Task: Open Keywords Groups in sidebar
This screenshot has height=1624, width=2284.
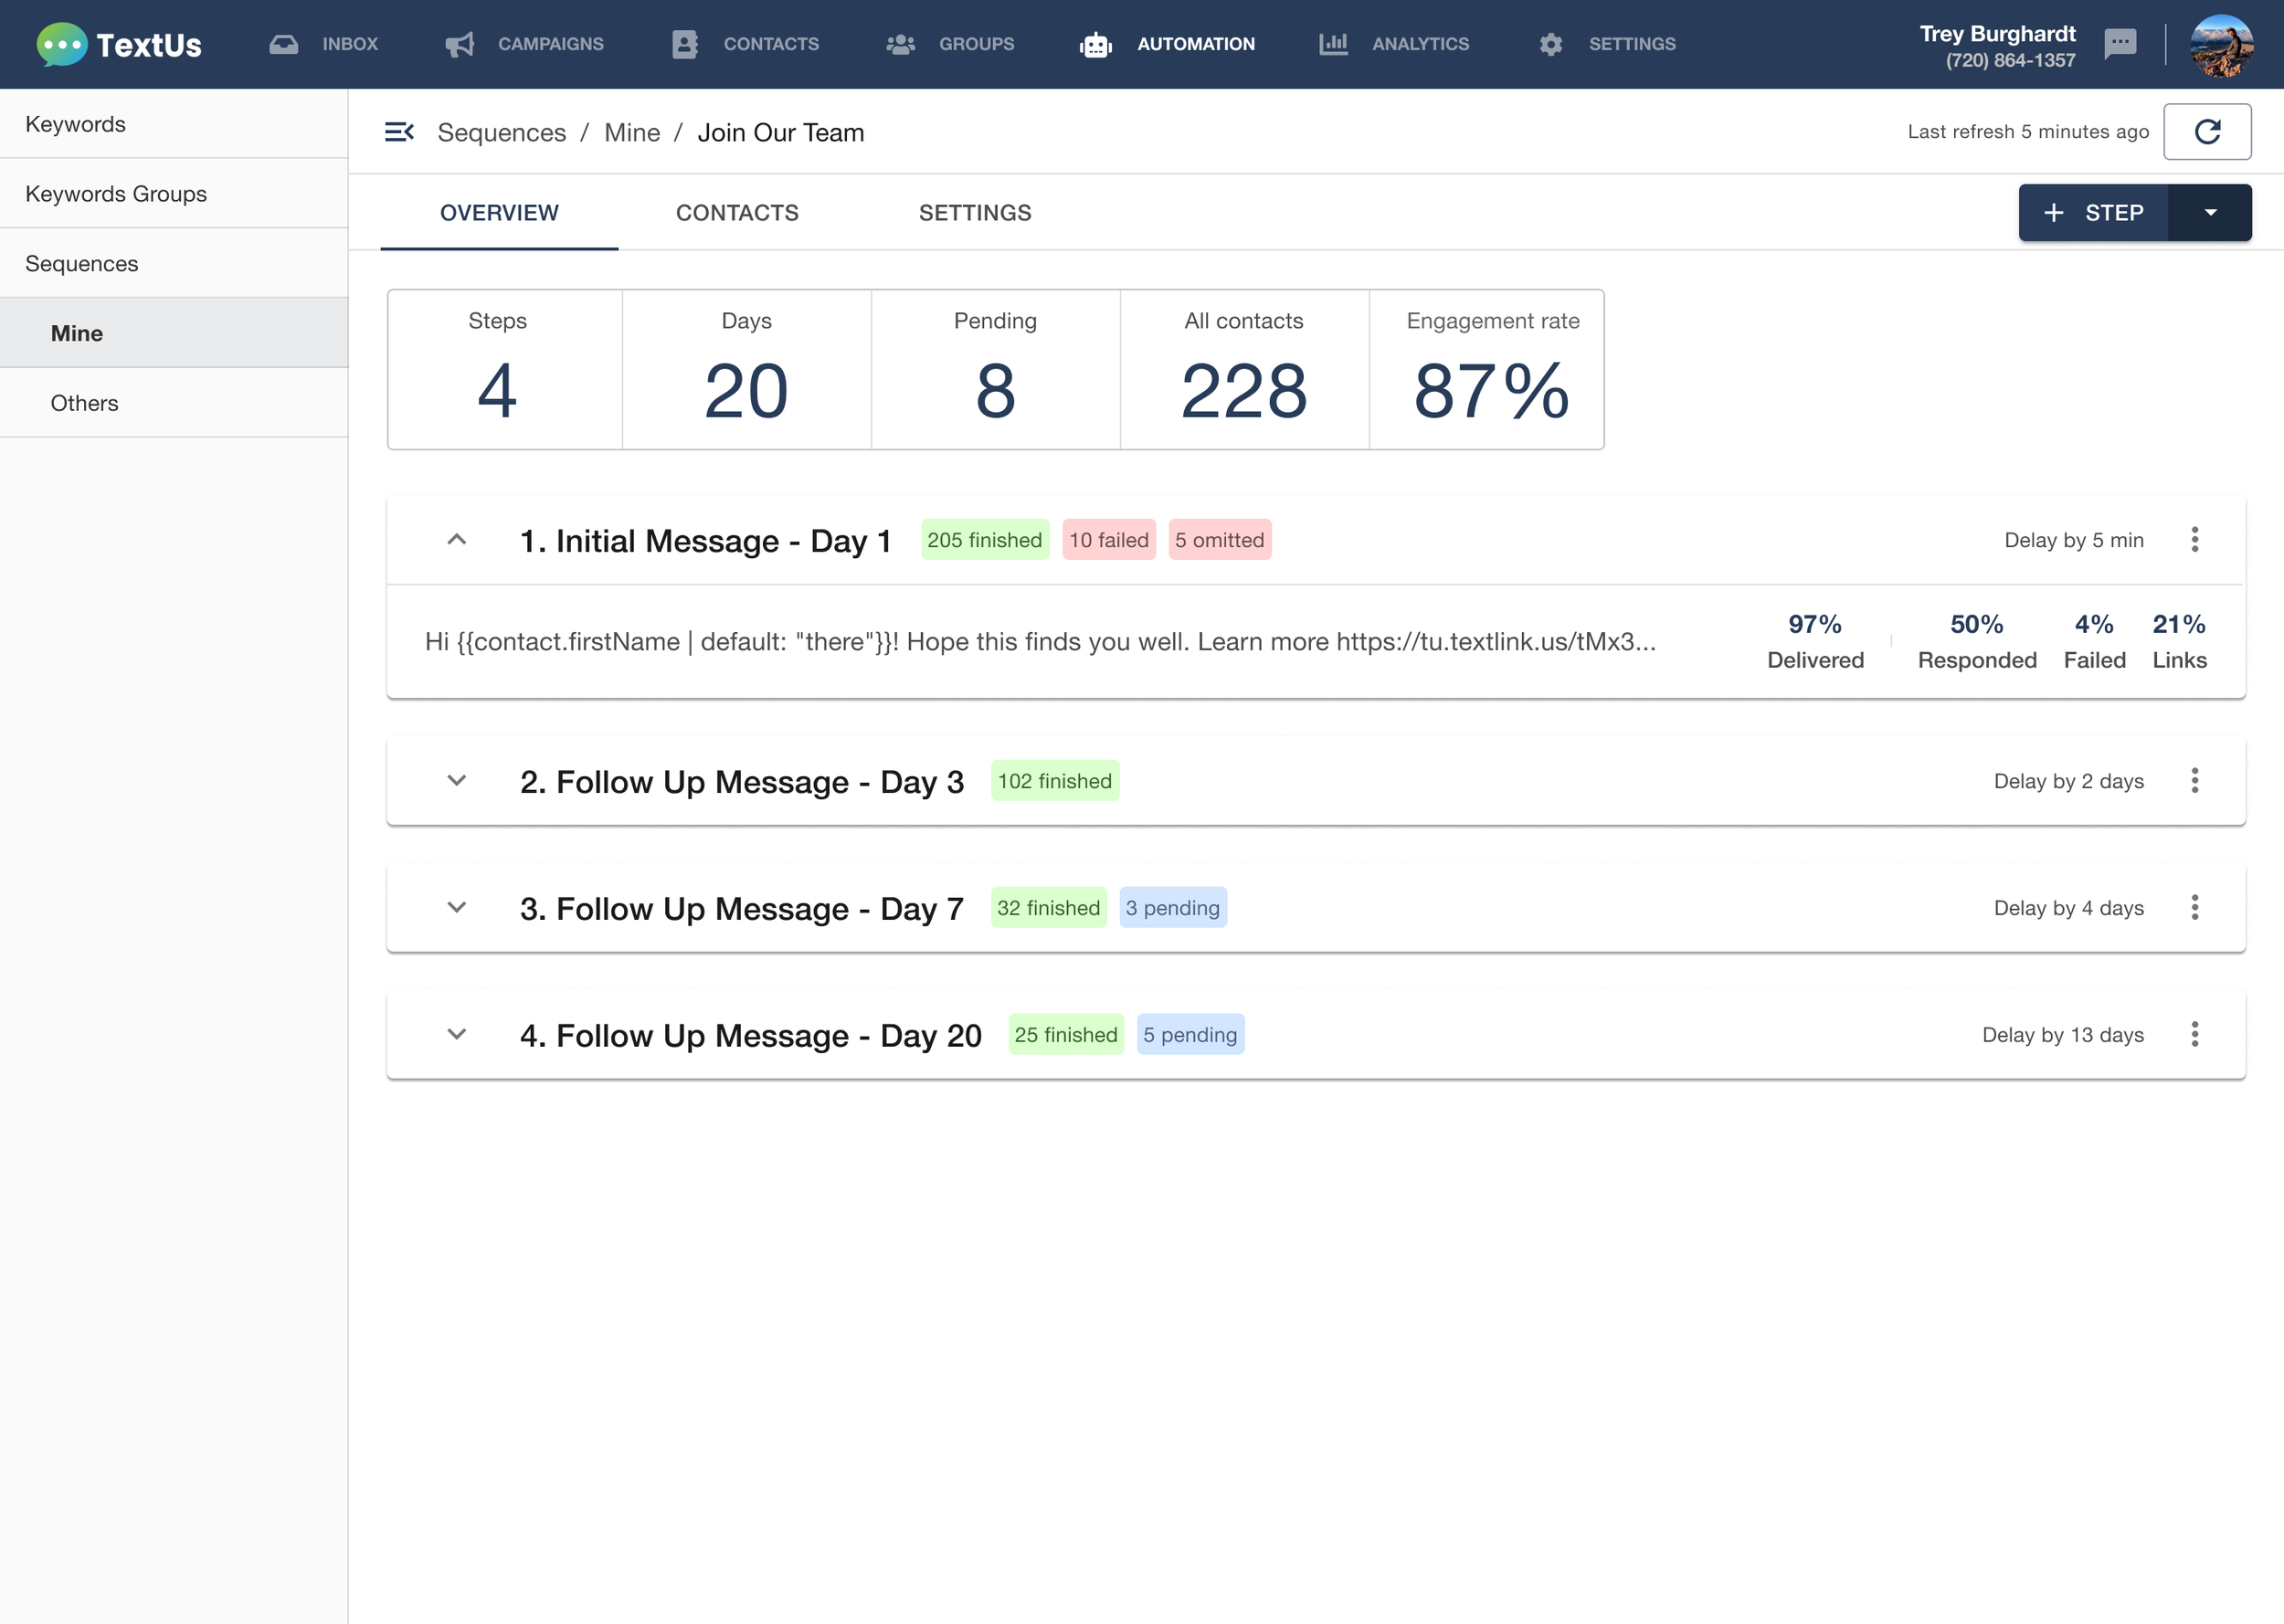Action: tap(116, 194)
